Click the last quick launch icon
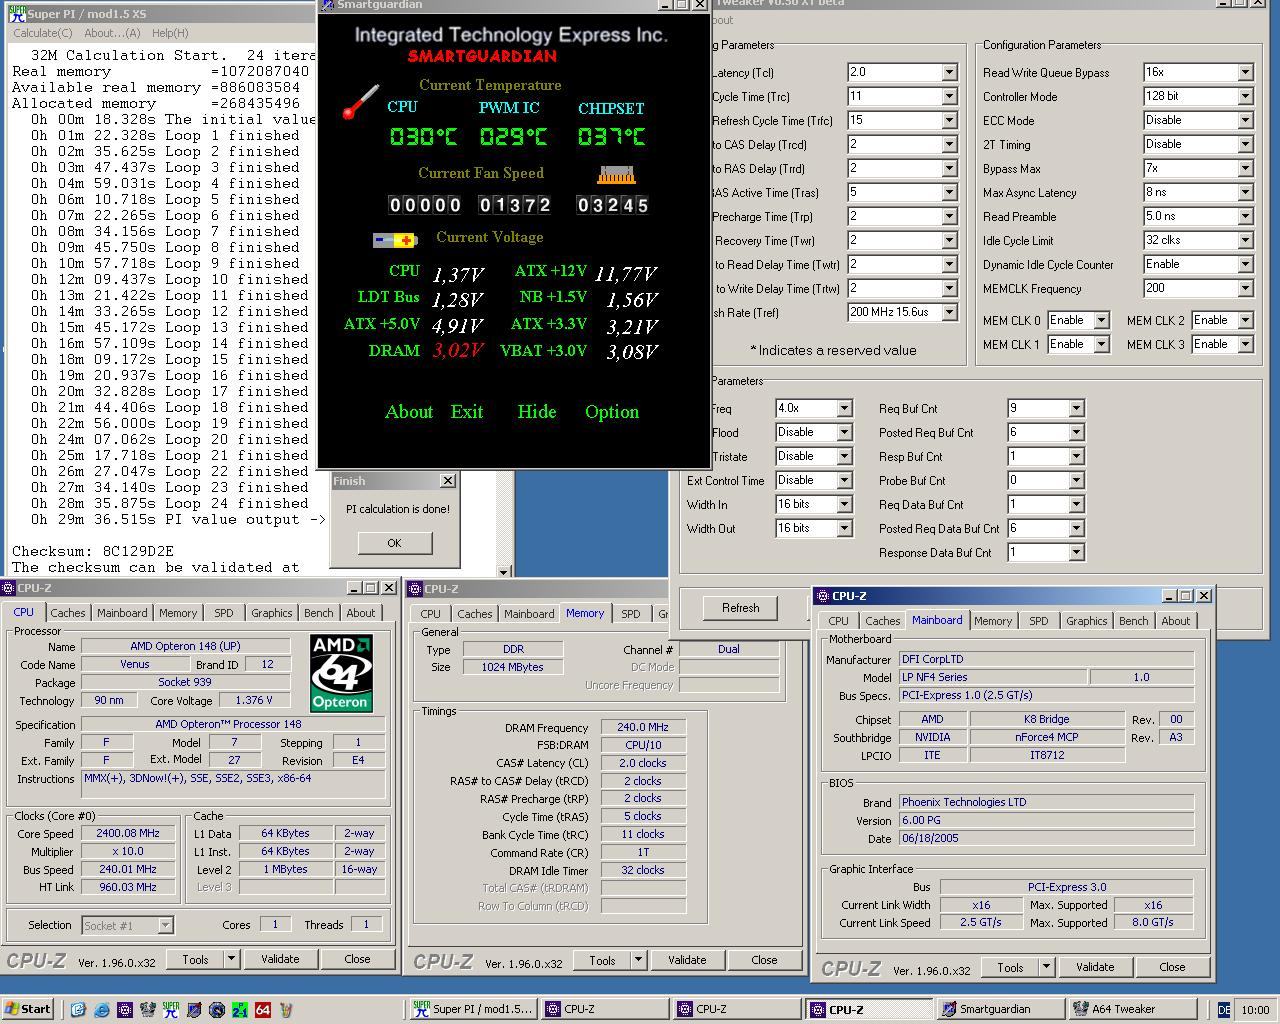The height and width of the screenshot is (1024, 1280). pos(286,1009)
